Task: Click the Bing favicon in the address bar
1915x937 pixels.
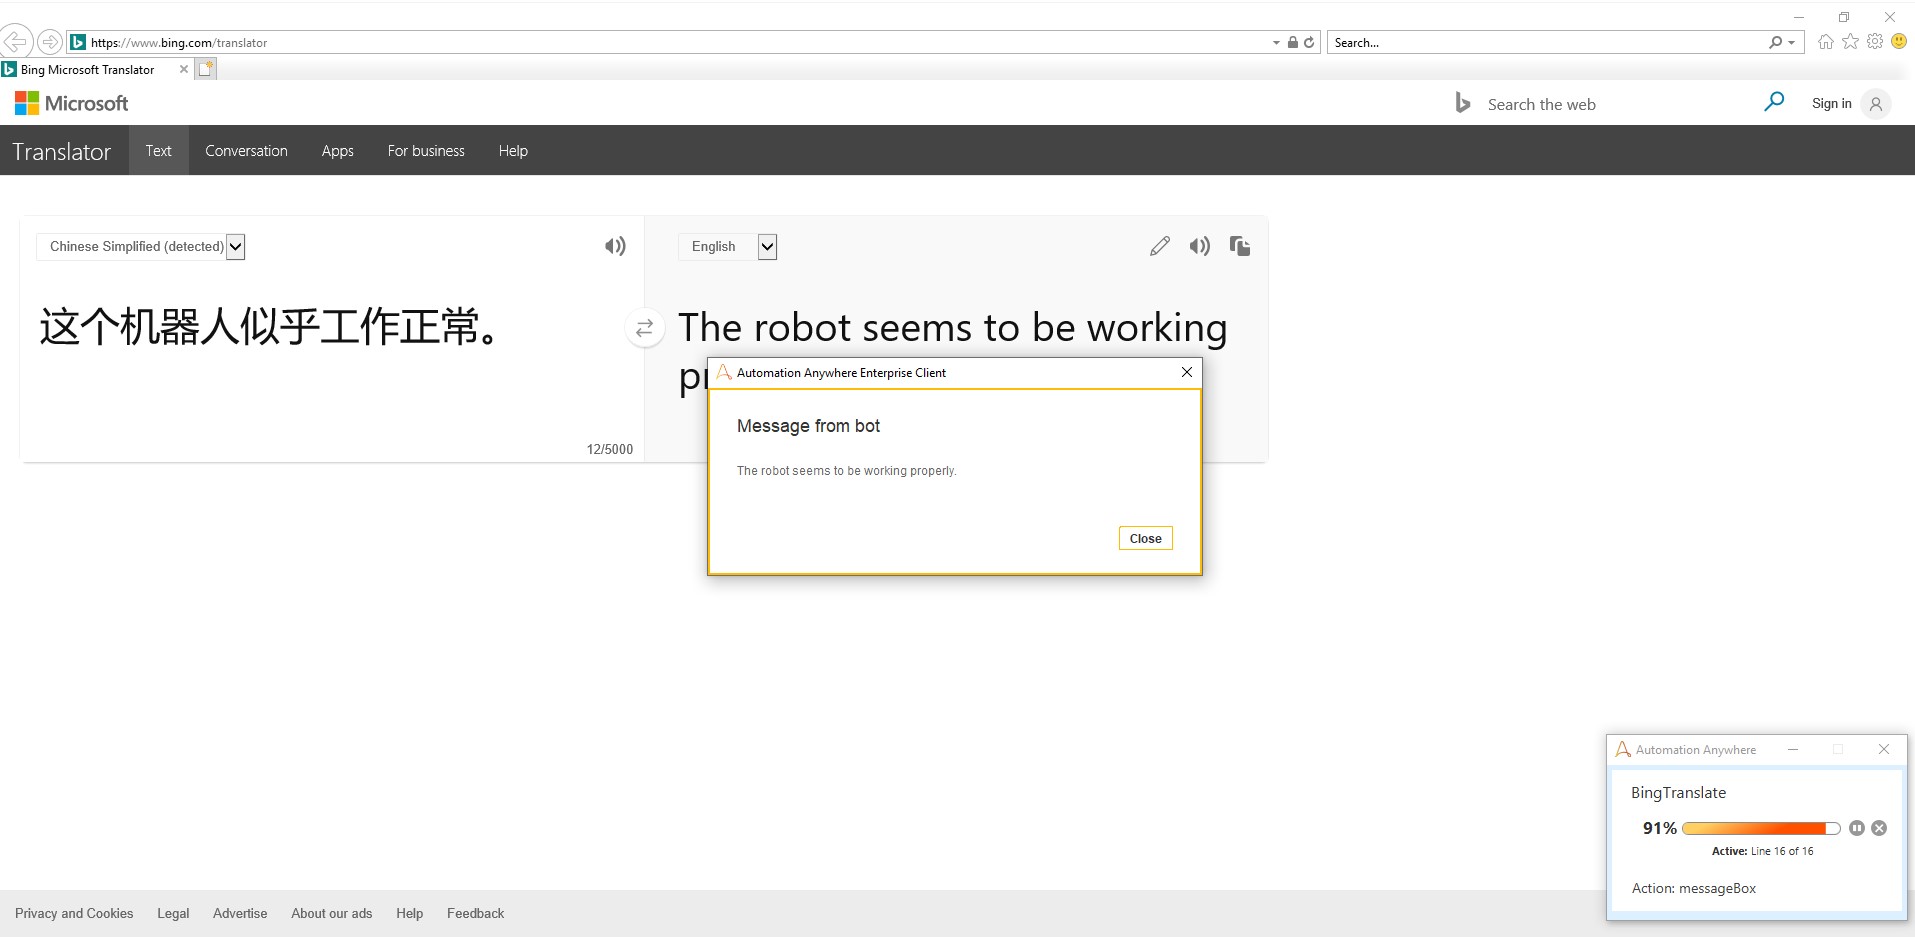Action: coord(77,42)
